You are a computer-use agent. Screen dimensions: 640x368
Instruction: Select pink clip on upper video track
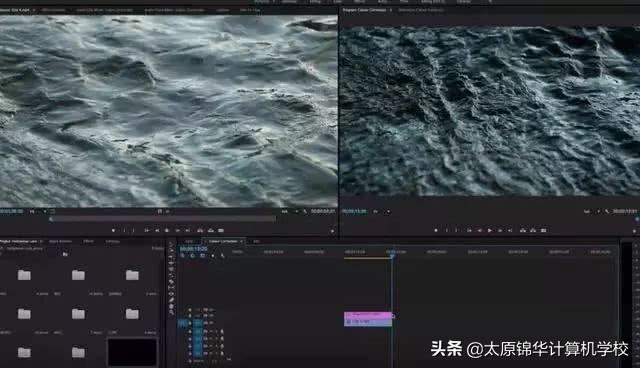point(368,315)
